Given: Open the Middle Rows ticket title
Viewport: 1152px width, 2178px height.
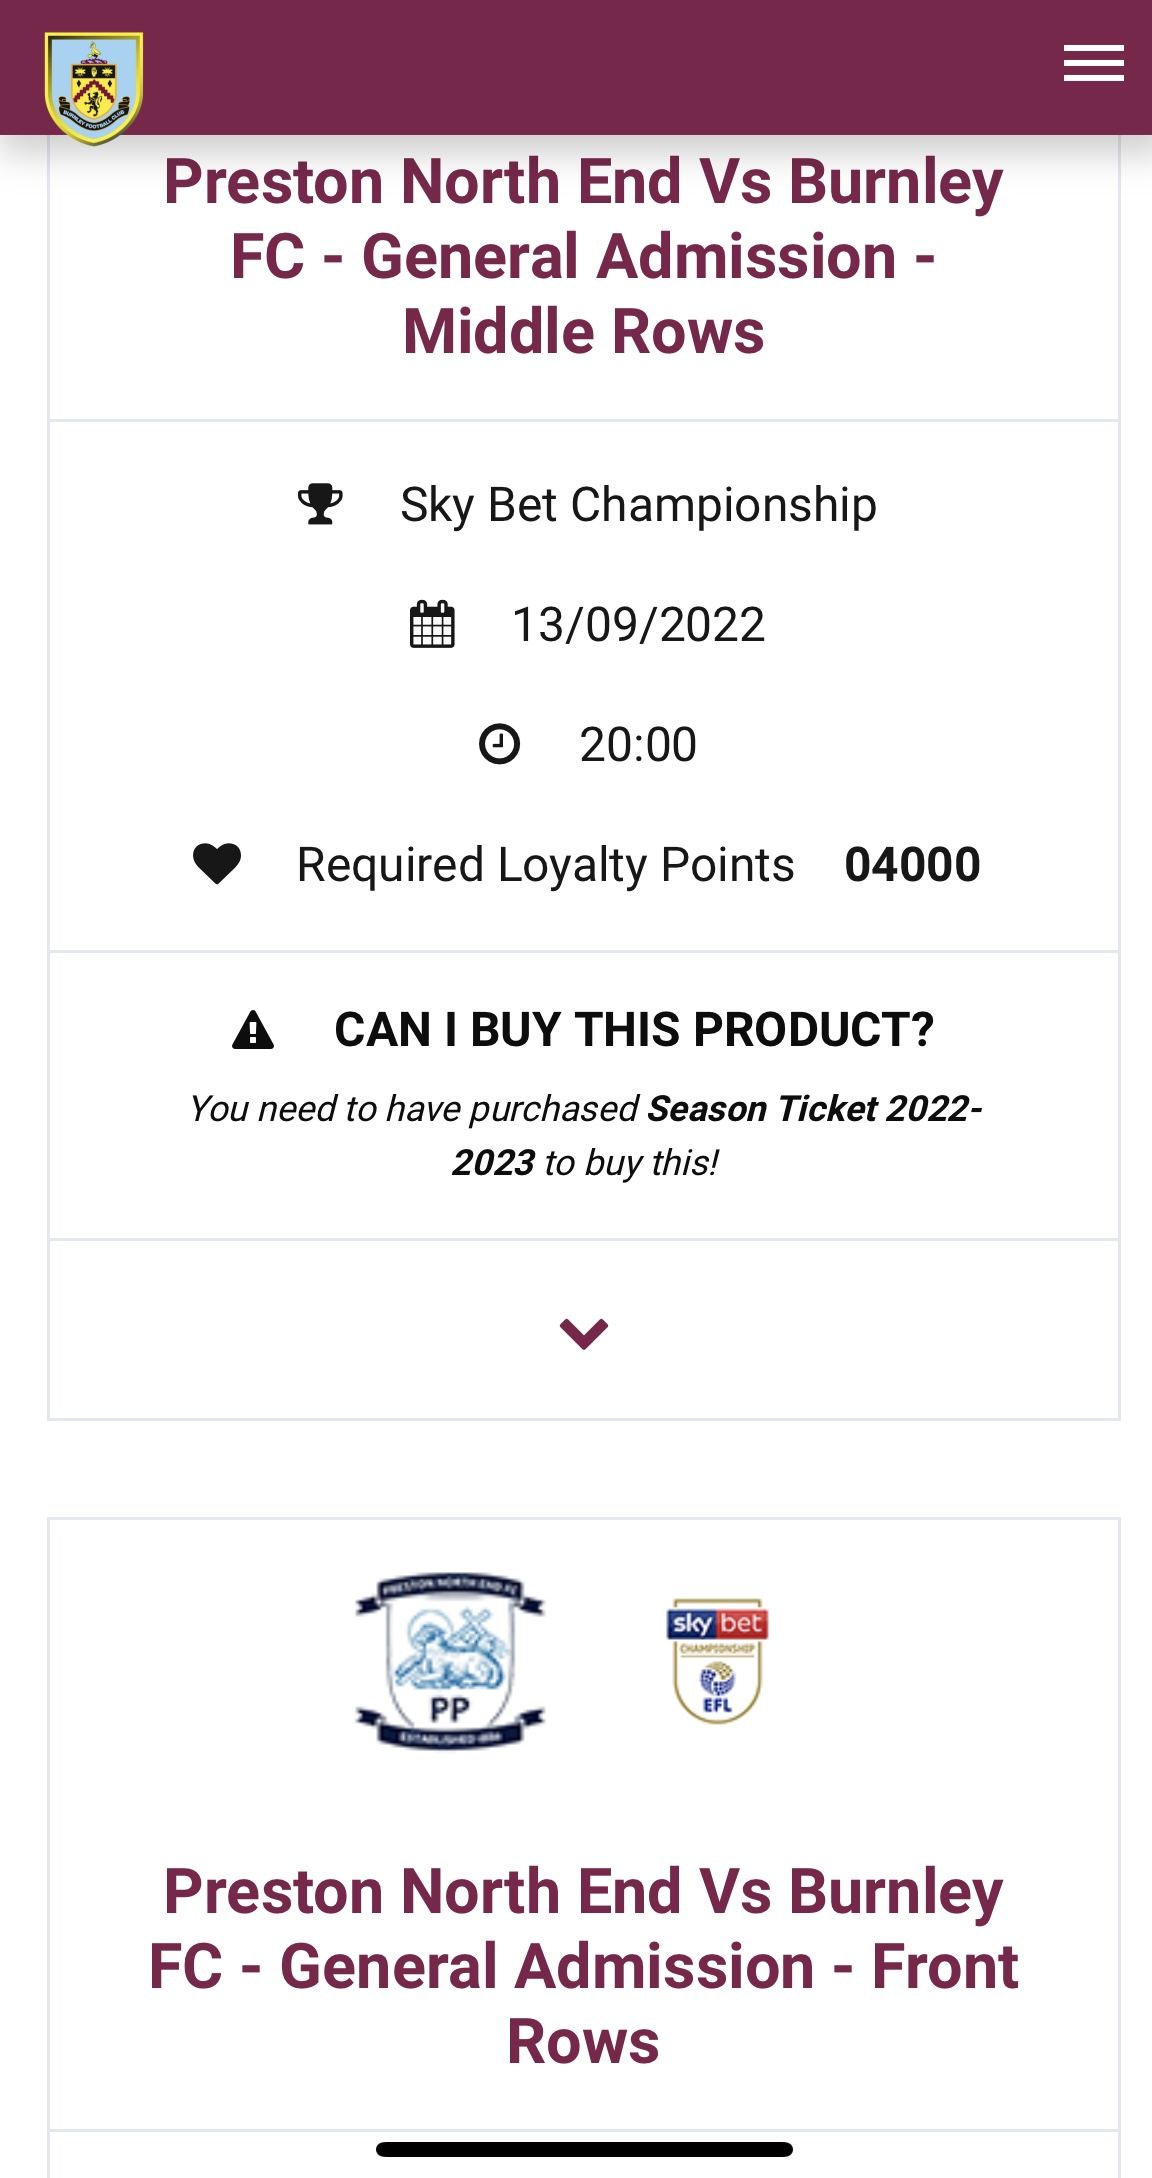Looking at the screenshot, I should coord(584,256).
